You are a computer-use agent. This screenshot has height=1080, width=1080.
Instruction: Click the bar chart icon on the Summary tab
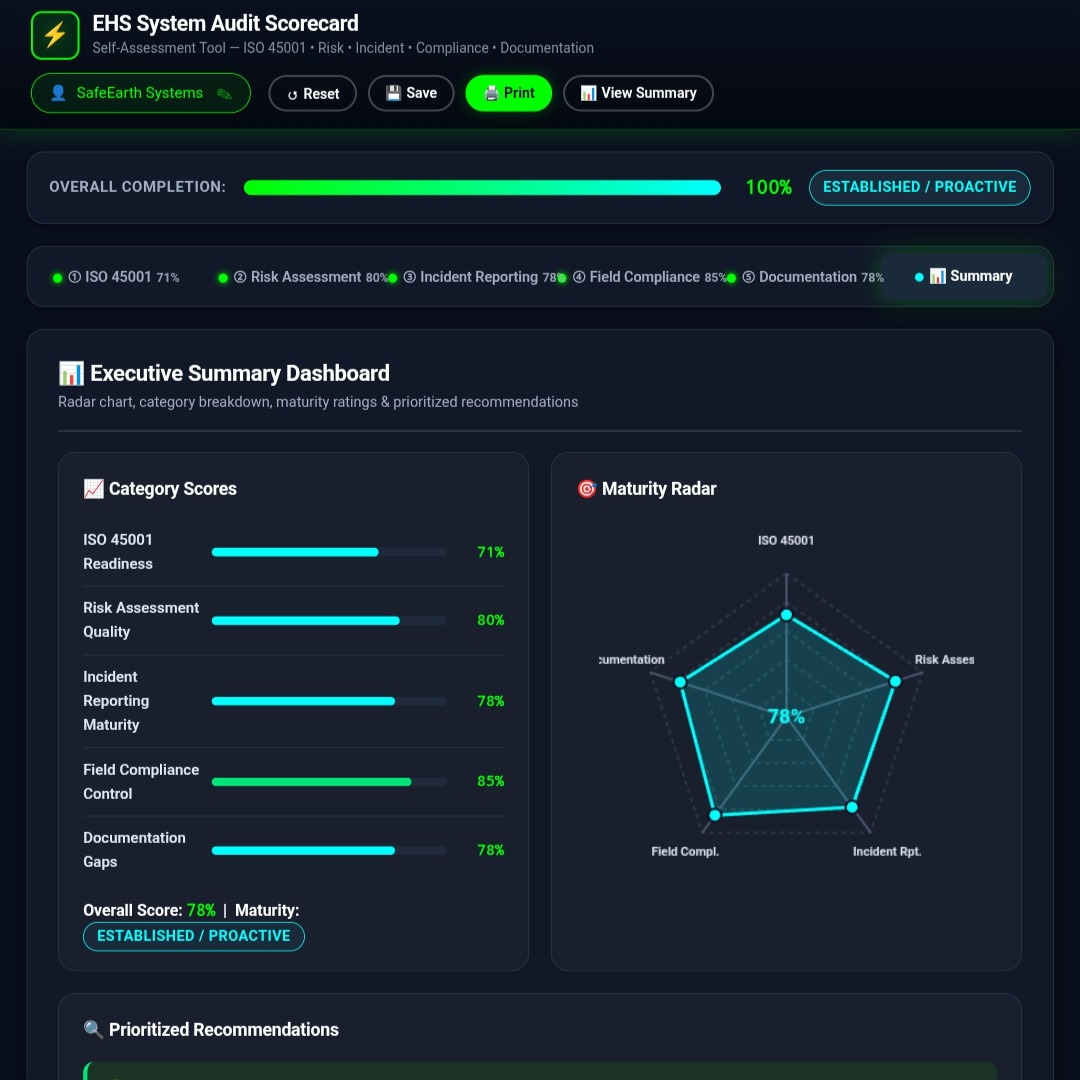[937, 276]
